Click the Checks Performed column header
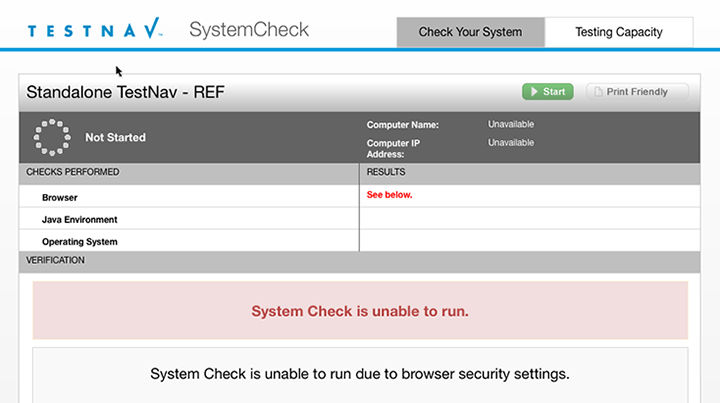The height and width of the screenshot is (403, 720). (73, 173)
